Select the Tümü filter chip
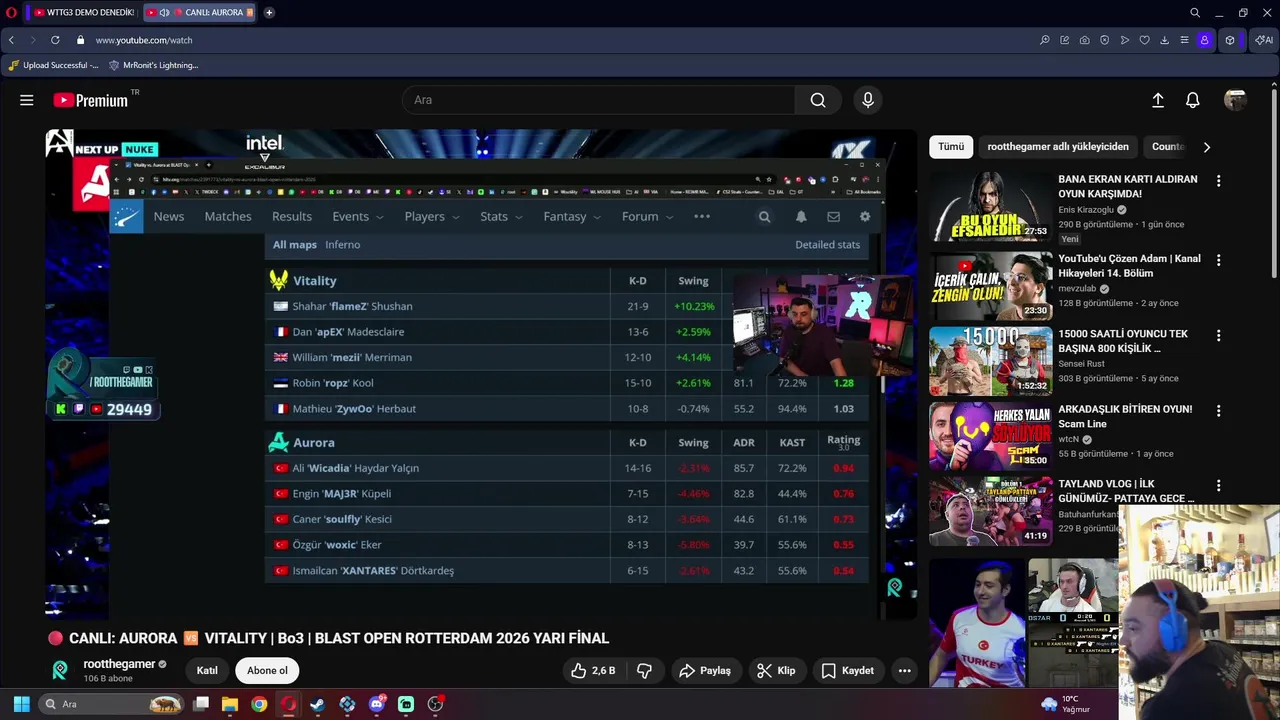1280x720 pixels. (951, 147)
